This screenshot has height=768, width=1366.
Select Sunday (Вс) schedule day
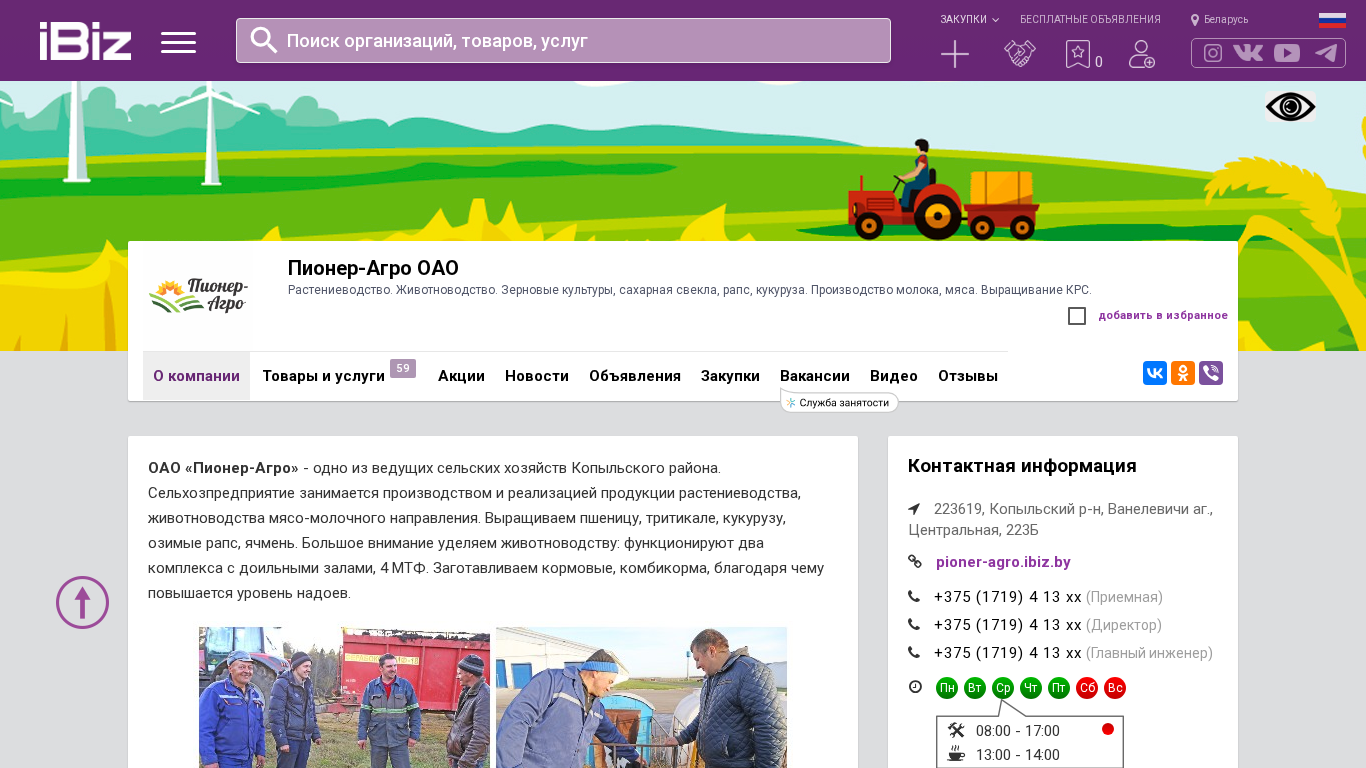tap(1115, 688)
